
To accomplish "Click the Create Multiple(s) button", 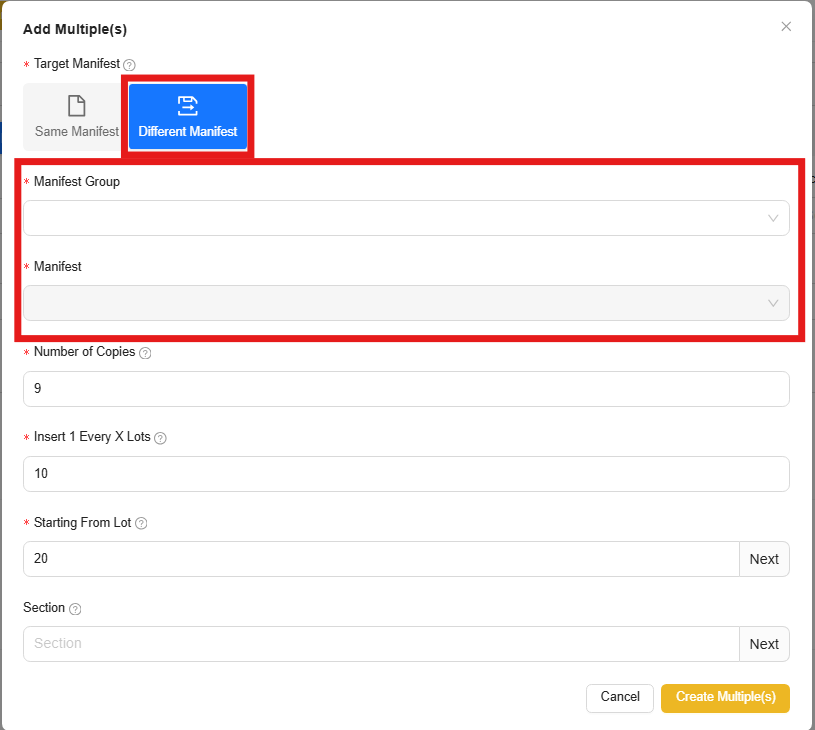I will pyautogui.click(x=725, y=697).
